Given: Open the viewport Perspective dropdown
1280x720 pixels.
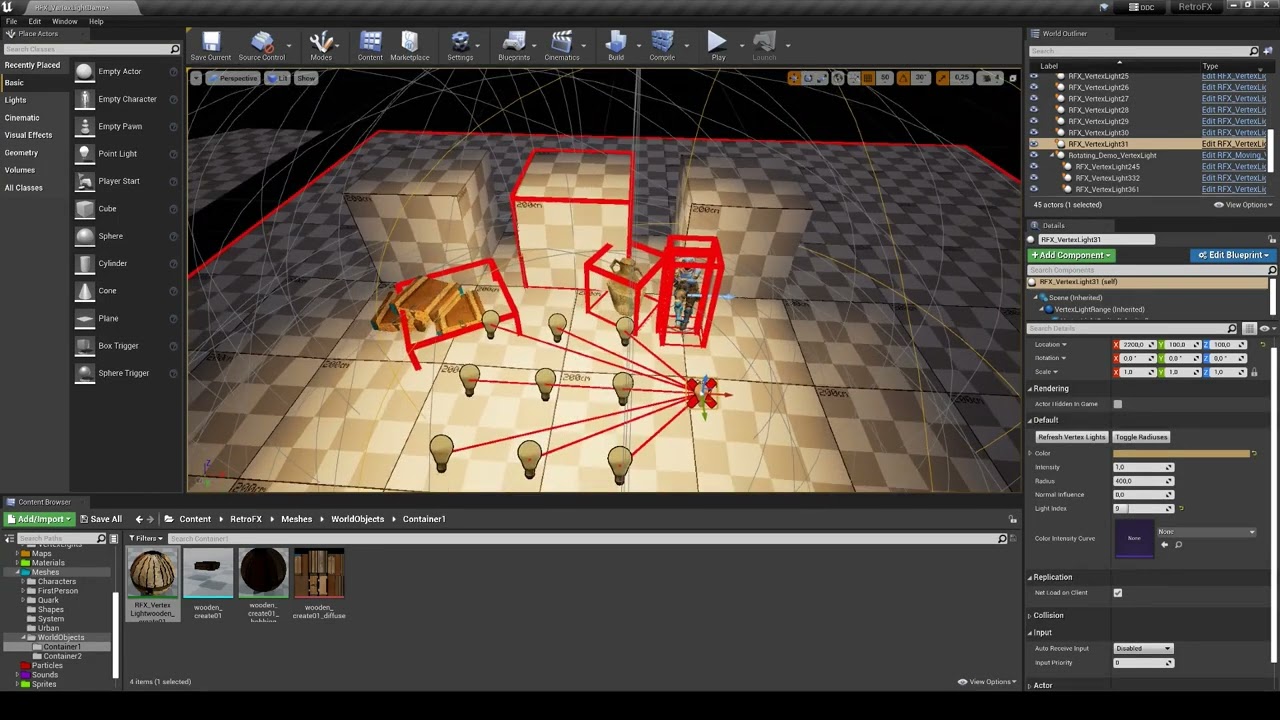Looking at the screenshot, I should point(233,78).
